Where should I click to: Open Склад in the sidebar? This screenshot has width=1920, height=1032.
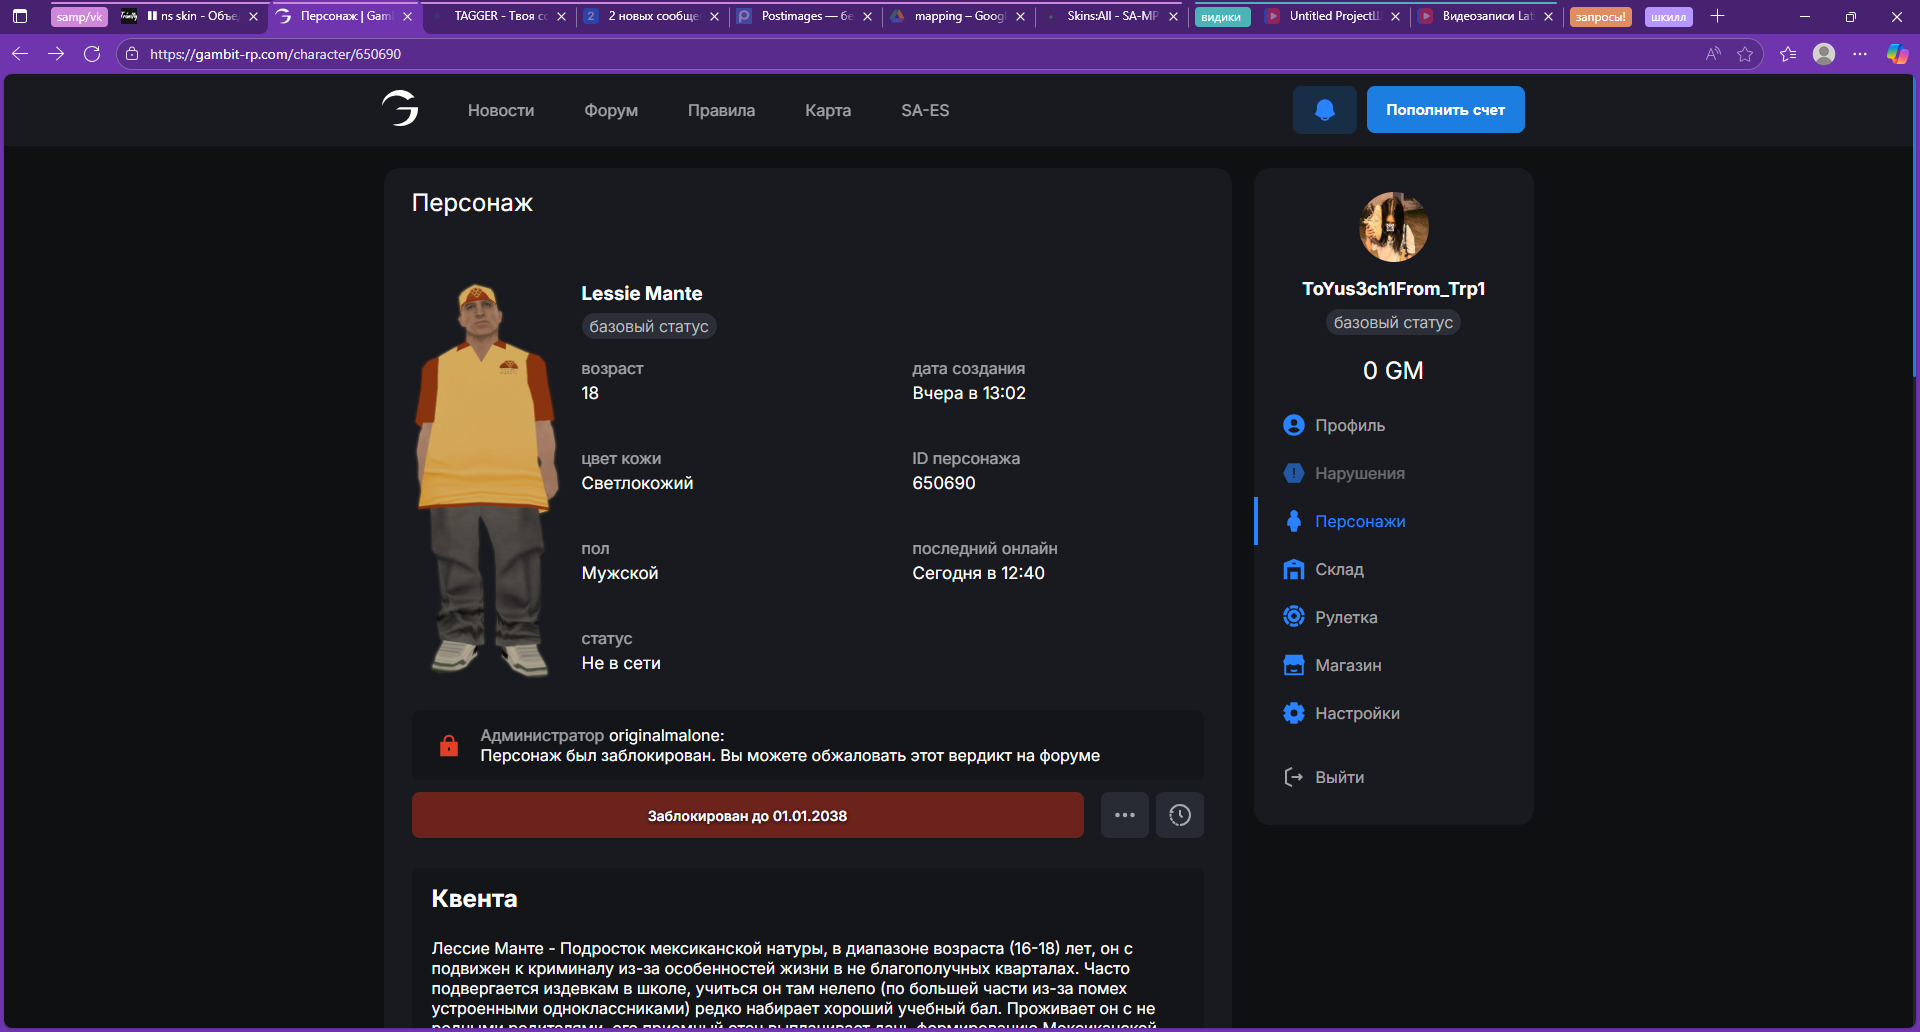pos(1338,569)
